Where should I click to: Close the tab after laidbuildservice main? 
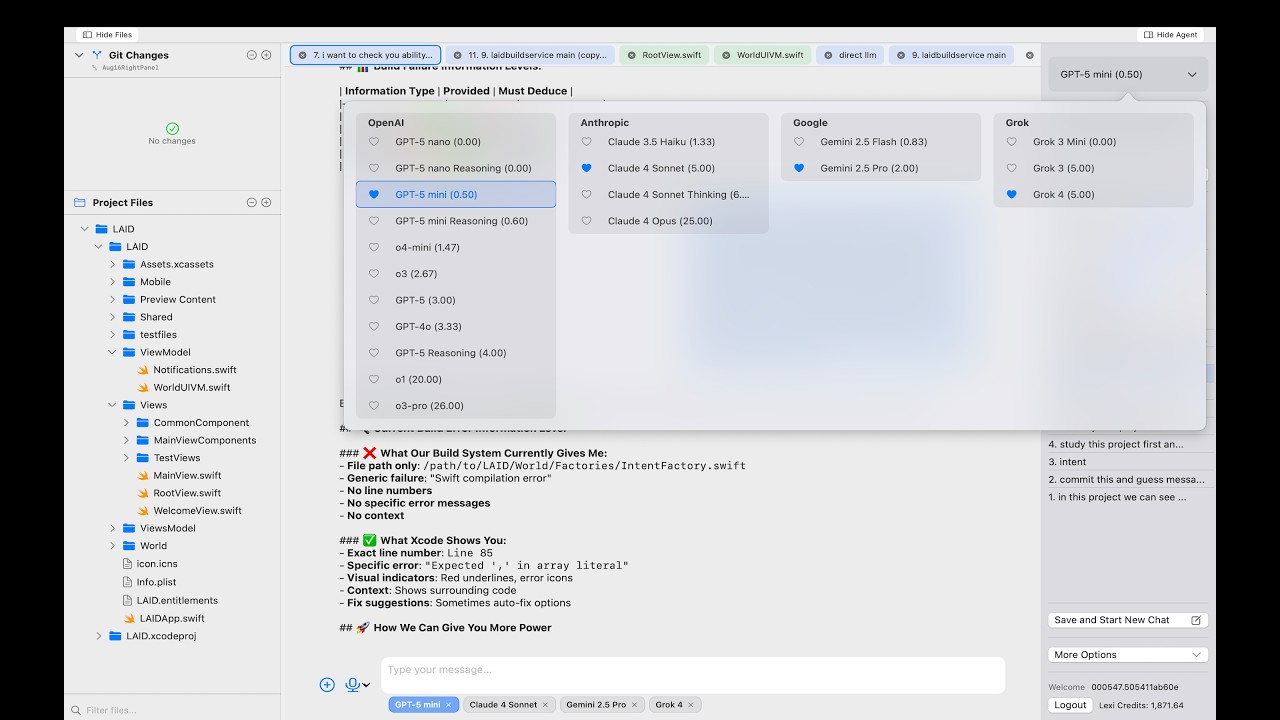pyautogui.click(x=1030, y=55)
